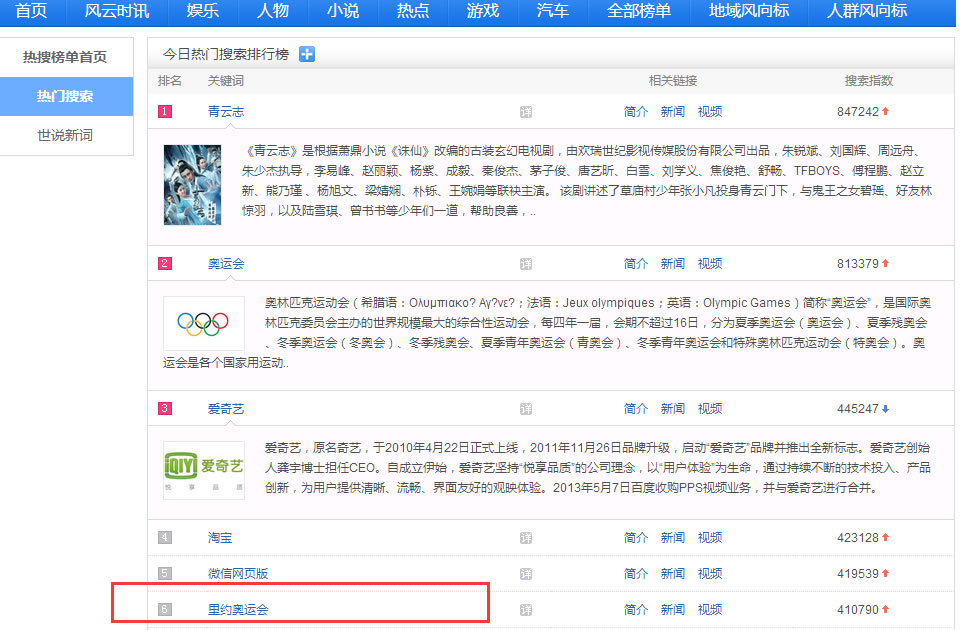The image size is (962, 630).
Task: Click rank badge 1 beside 青云志
Action: tap(165, 111)
